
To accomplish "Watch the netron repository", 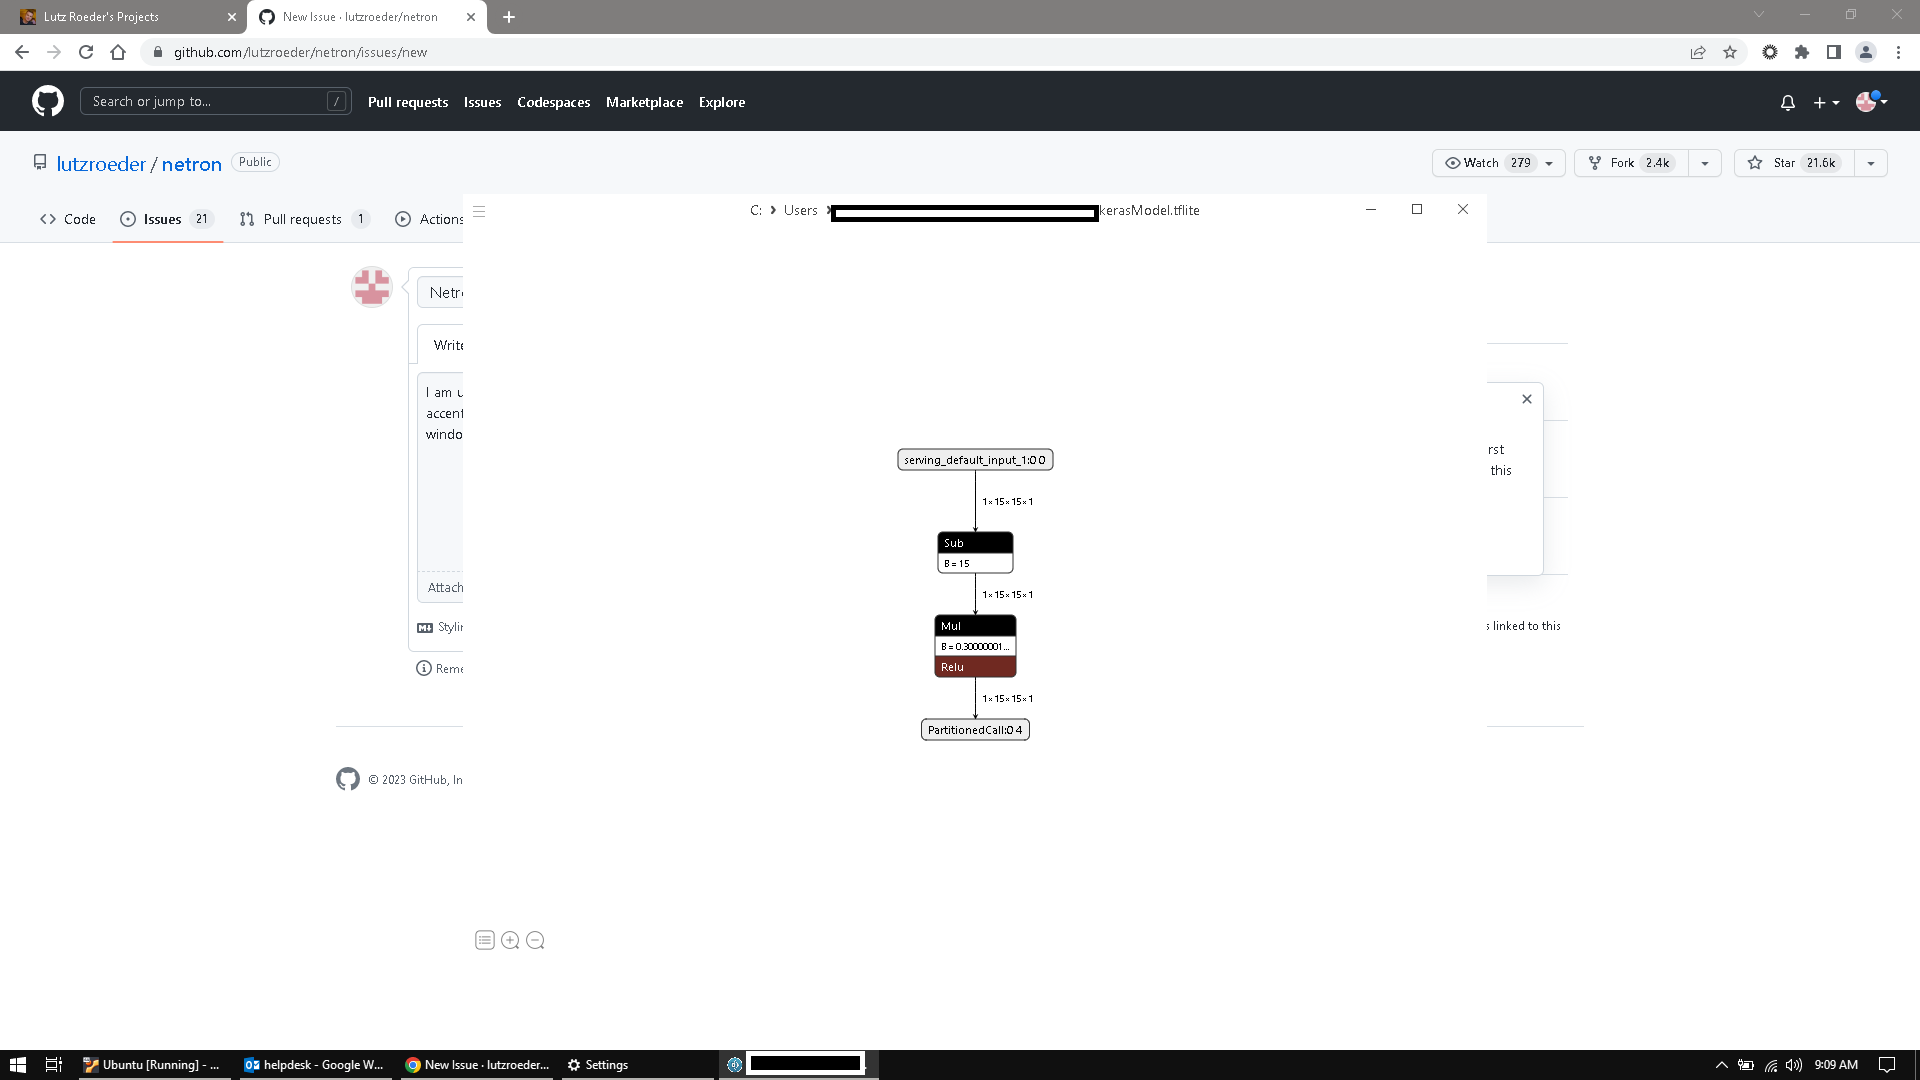I will [x=1478, y=162].
